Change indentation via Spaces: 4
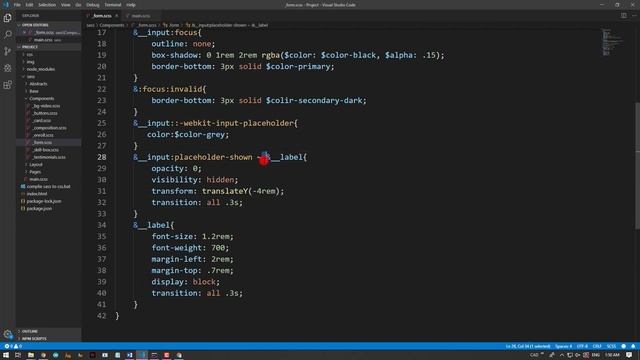 (563, 346)
